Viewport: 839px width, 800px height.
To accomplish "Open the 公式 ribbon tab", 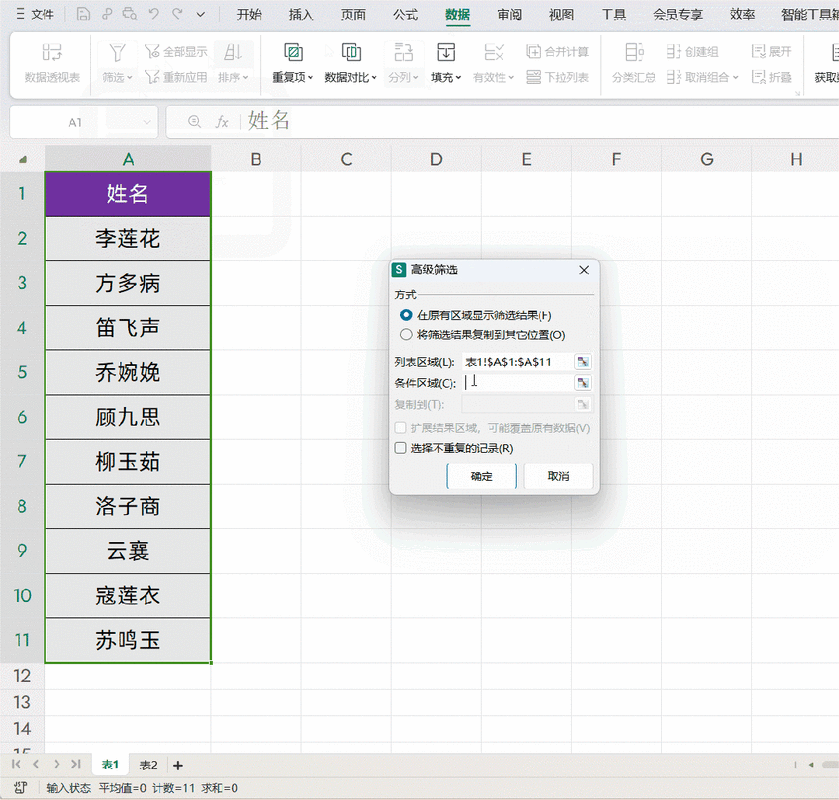I will coord(406,14).
